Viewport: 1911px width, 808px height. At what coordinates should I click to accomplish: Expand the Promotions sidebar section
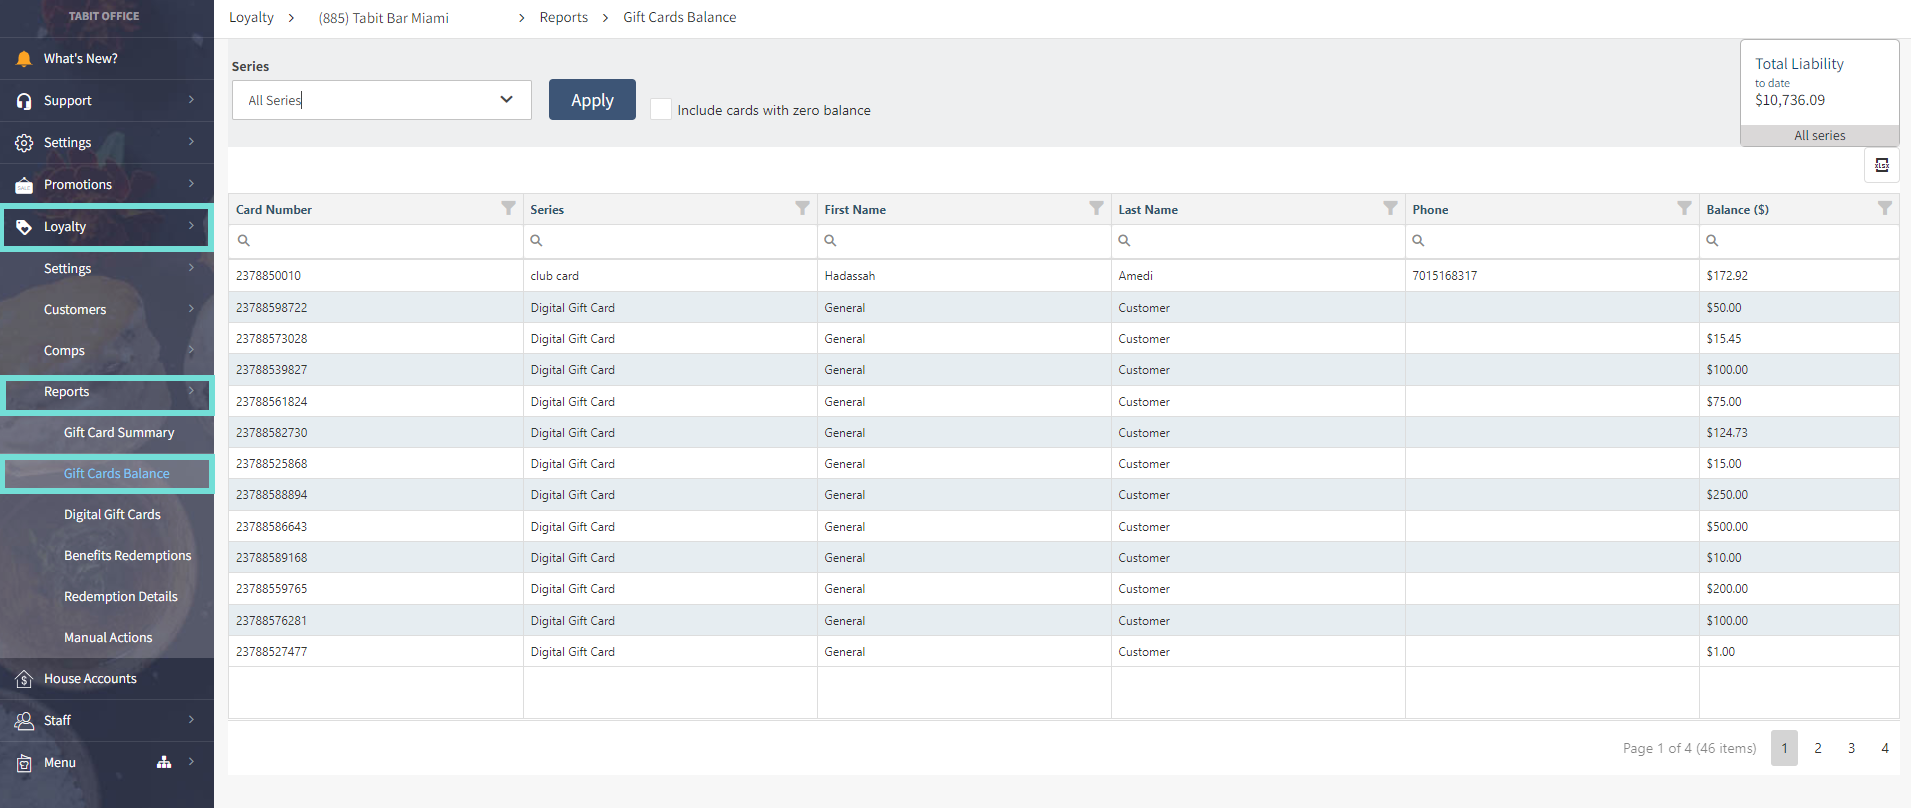[106, 185]
